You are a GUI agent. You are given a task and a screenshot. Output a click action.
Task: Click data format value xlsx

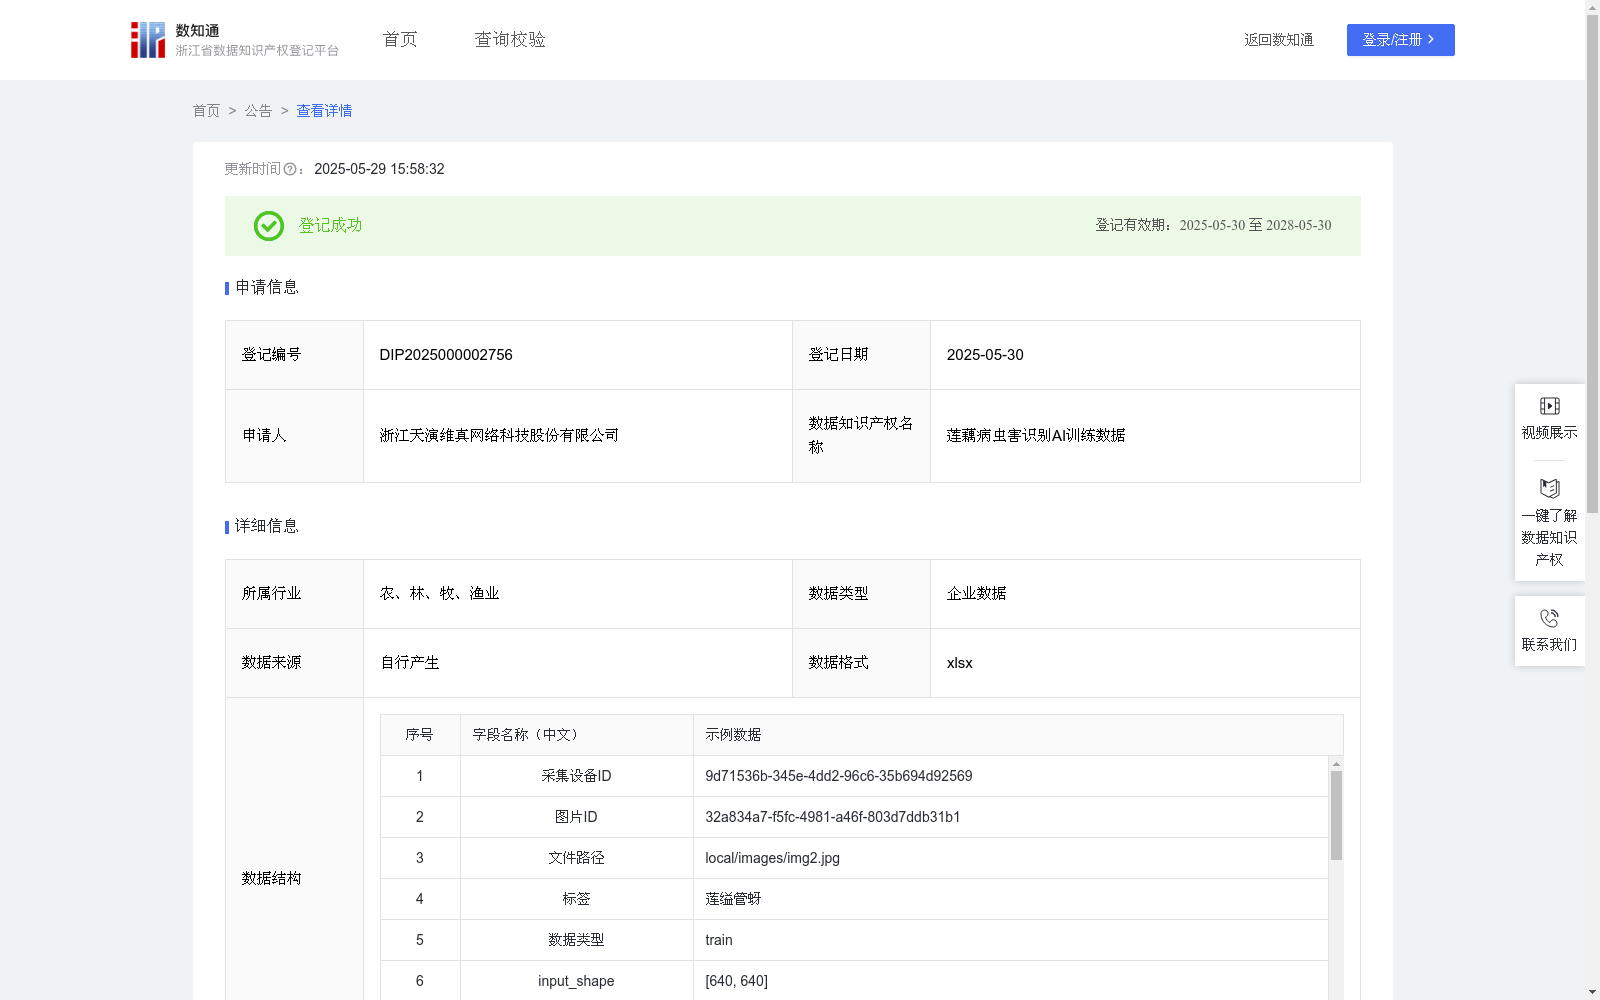tap(959, 663)
